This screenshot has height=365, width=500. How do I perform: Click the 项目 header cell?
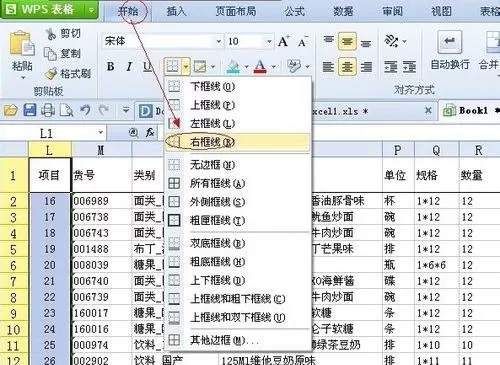click(50, 175)
